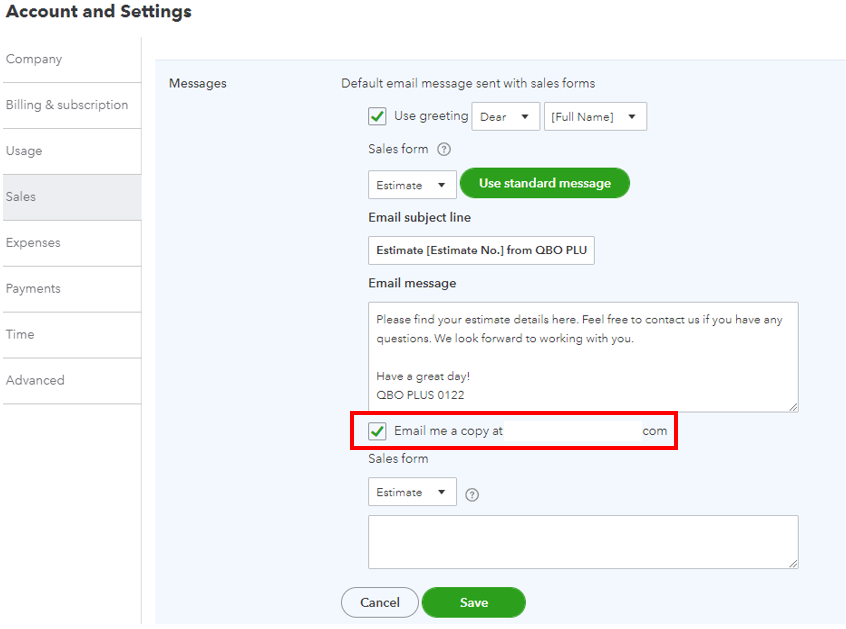Expand the [Full Name] dropdown
The image size is (846, 629).
[x=594, y=117]
